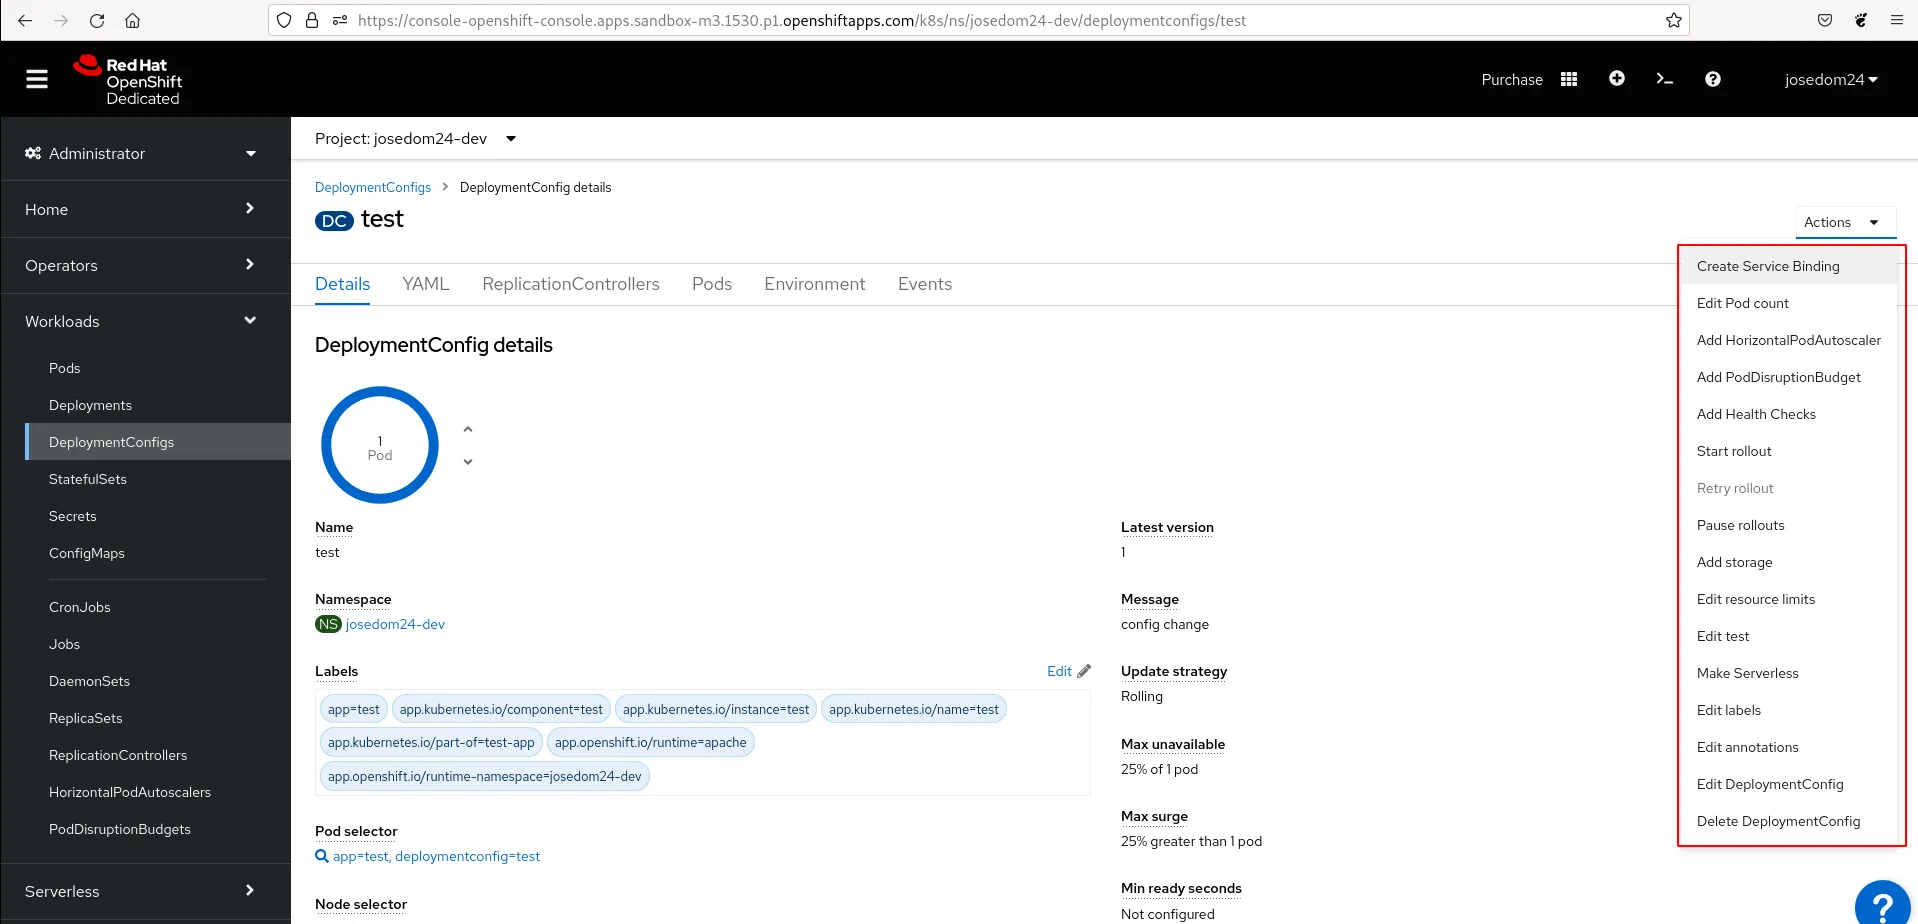Click the pencil icon to edit labels
This screenshot has height=924, width=1918.
[x=1084, y=671]
